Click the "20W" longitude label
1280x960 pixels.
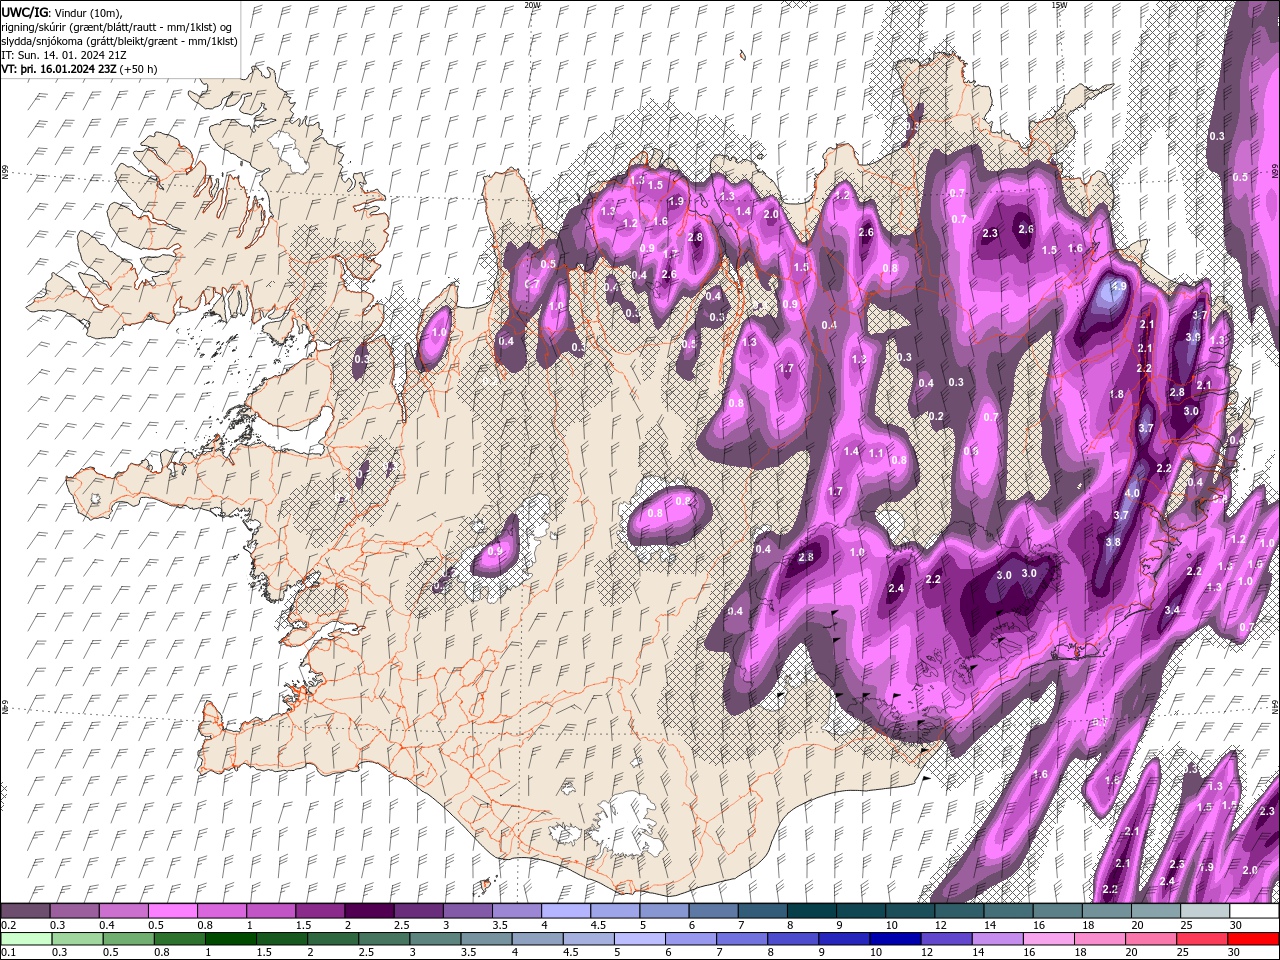click(x=532, y=5)
